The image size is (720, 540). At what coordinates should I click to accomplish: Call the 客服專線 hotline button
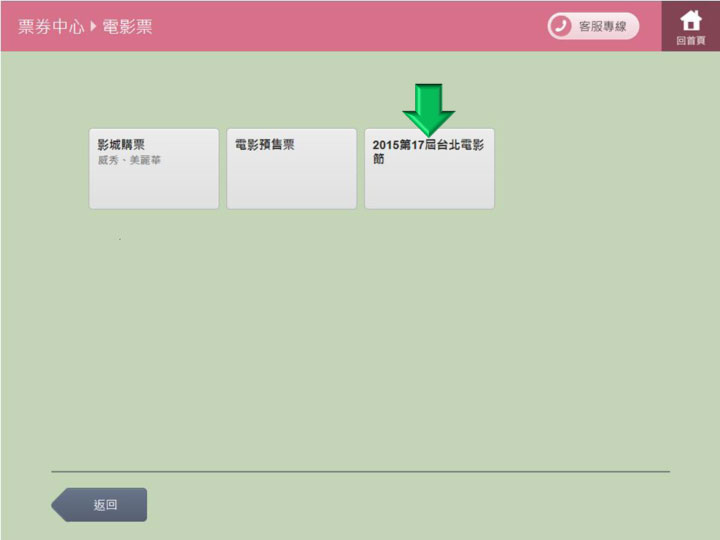[x=592, y=26]
